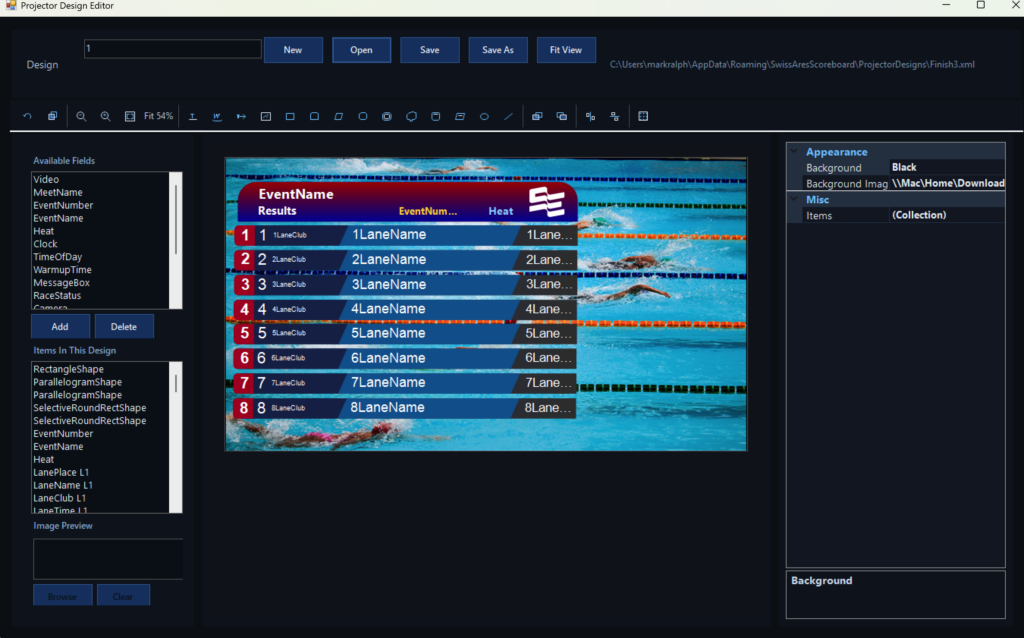Click the bring to front icon
1024x638 pixels.
coord(537,117)
